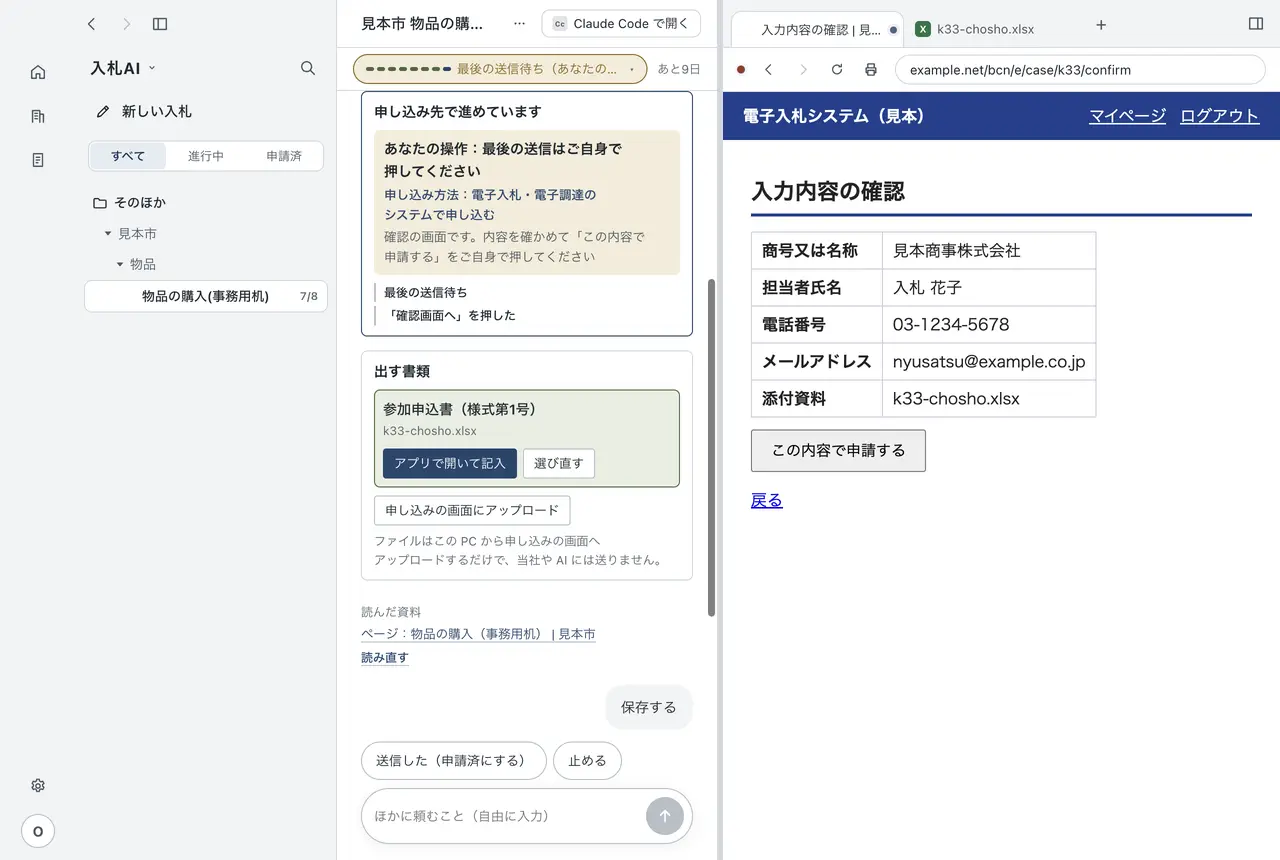Open the building list icon in left rail
Image resolution: width=1280 pixels, height=860 pixels.
pyautogui.click(x=38, y=116)
